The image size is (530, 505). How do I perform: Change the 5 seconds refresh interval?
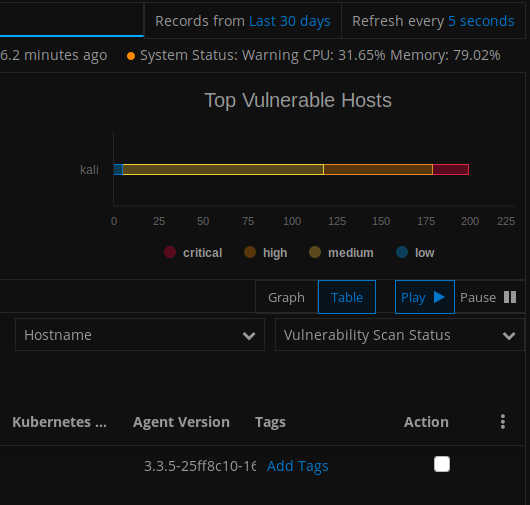[x=481, y=21]
